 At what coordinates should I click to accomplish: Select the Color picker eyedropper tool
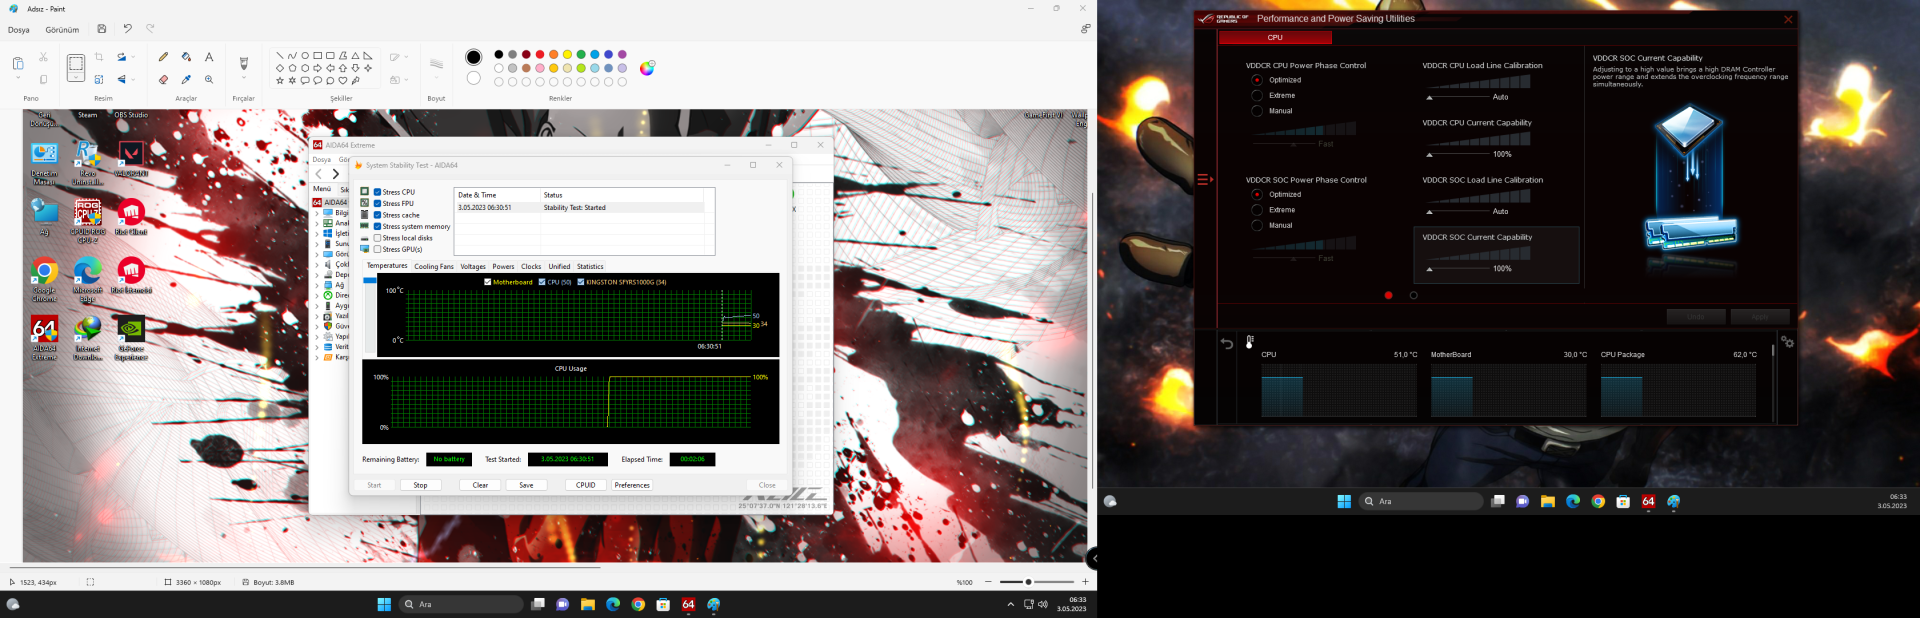click(186, 80)
